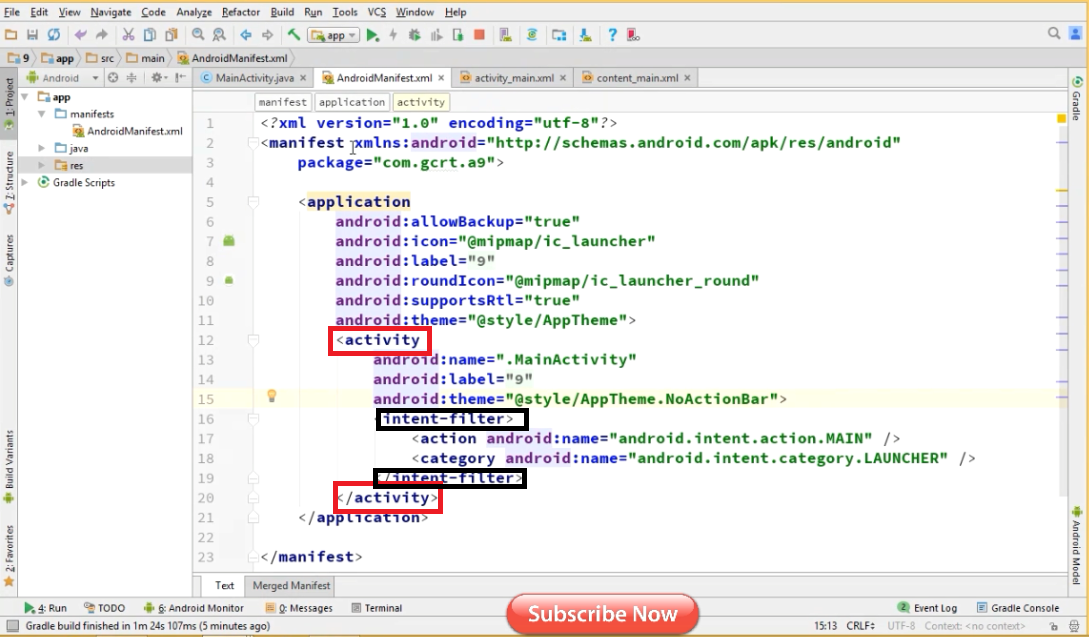Click the Profile app toolbar icon

tap(436, 35)
